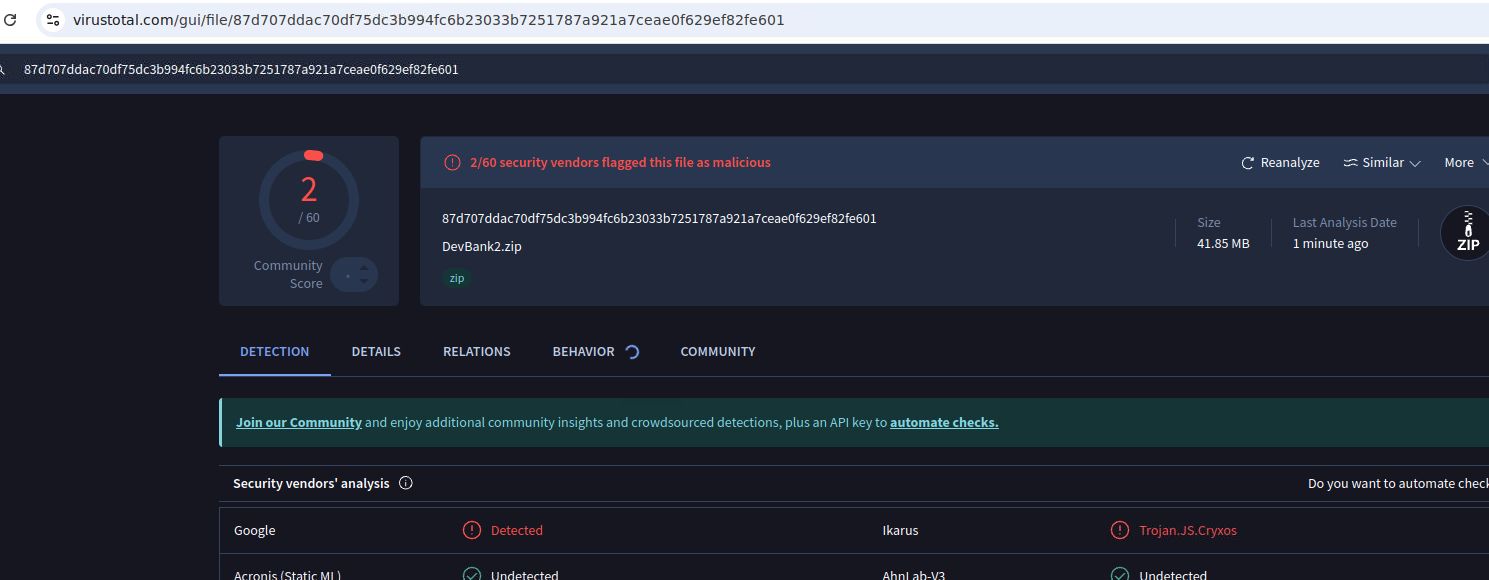The image size is (1489, 580).
Task: Click the 41.85 MB size value
Action: coord(1223,243)
